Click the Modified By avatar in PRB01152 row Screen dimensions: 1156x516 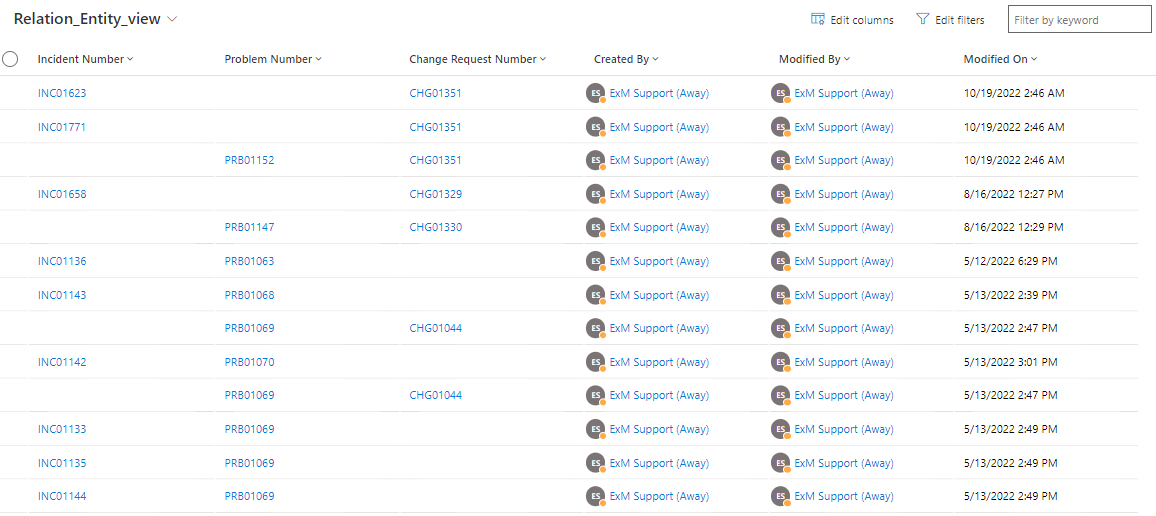pyautogui.click(x=780, y=160)
